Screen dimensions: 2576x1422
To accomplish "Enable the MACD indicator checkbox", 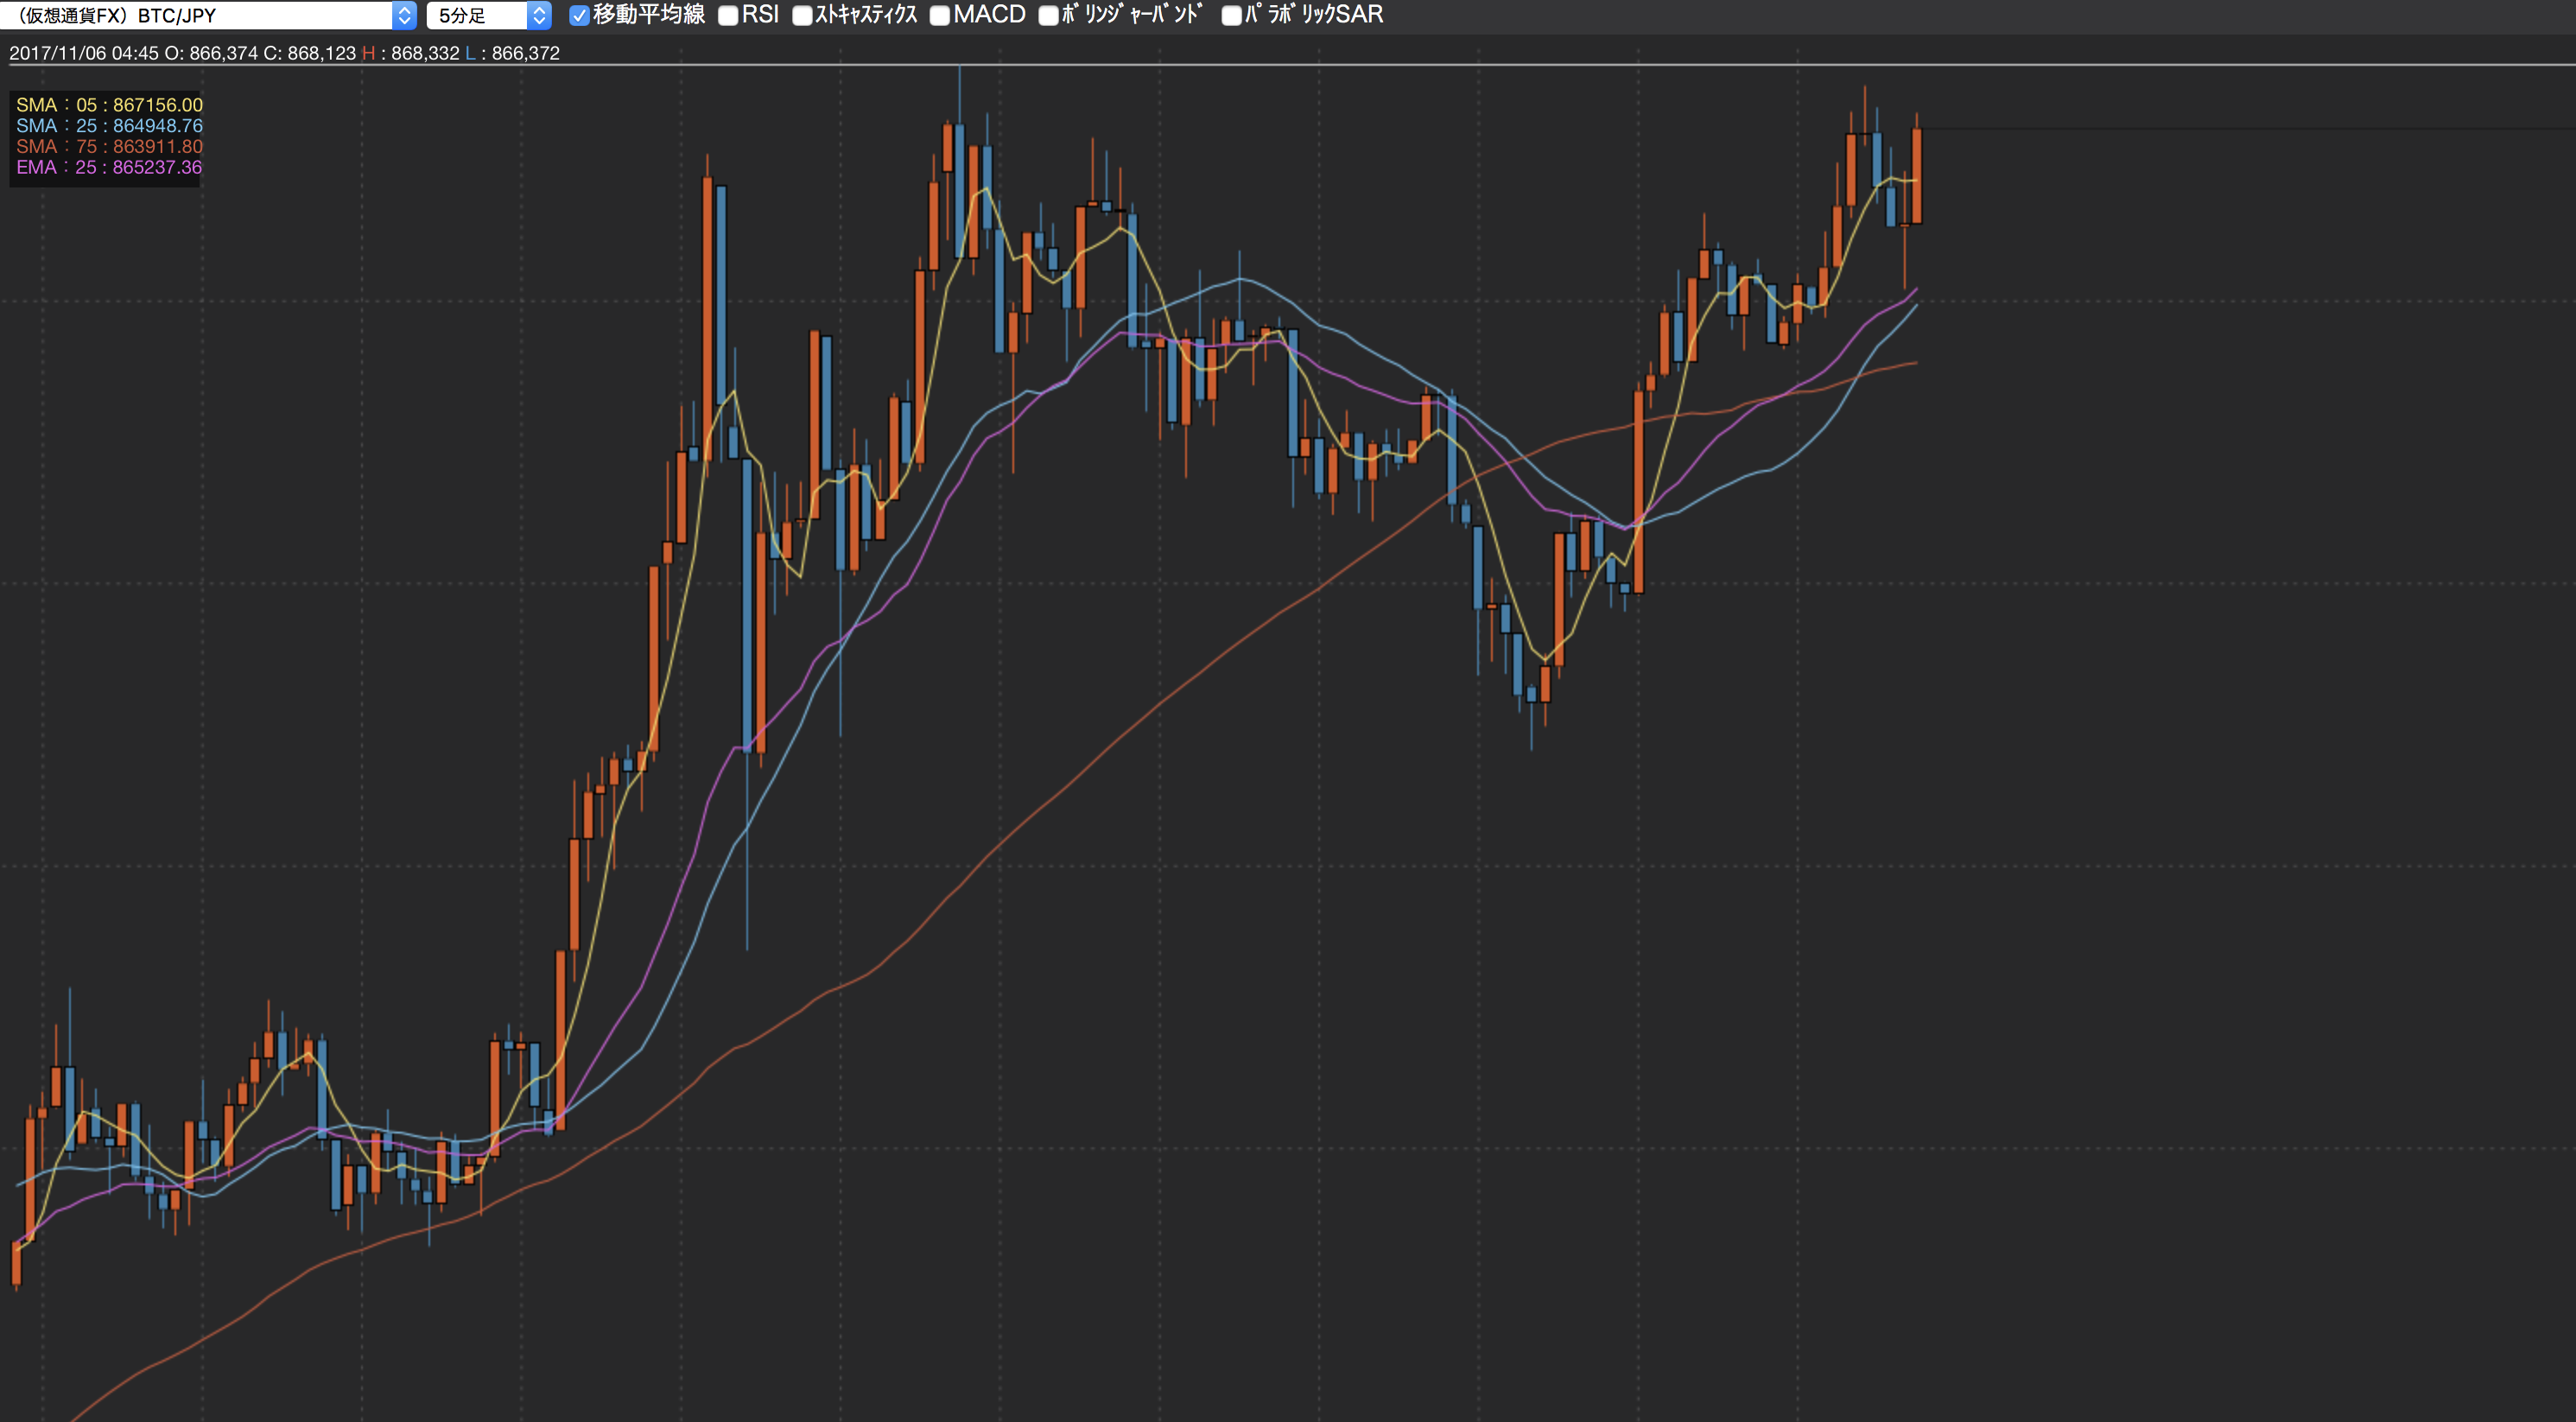I will 938,15.
